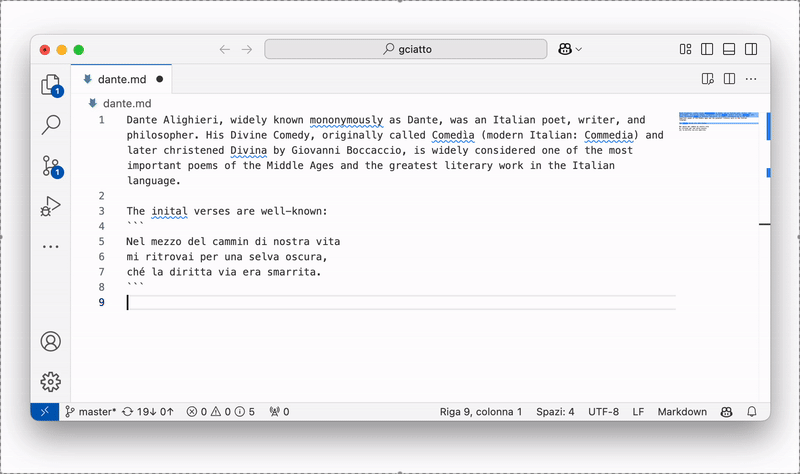Click the underlined word Commedia

[609, 135]
